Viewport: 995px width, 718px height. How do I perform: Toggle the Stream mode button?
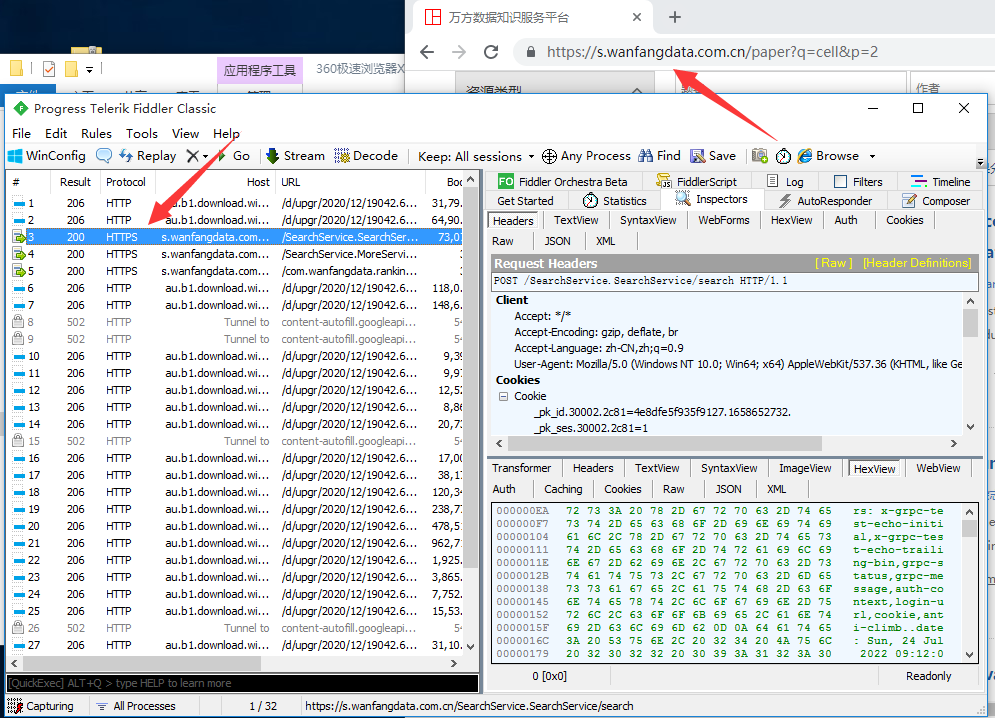[295, 156]
